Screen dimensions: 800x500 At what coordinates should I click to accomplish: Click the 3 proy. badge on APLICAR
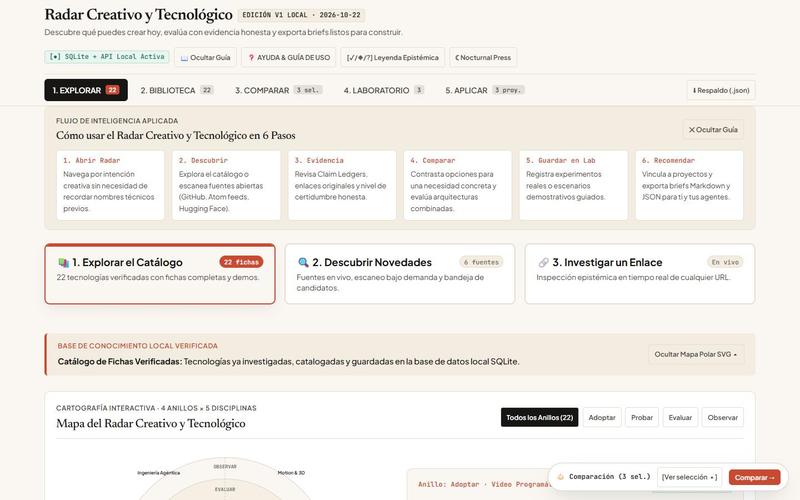(x=508, y=90)
